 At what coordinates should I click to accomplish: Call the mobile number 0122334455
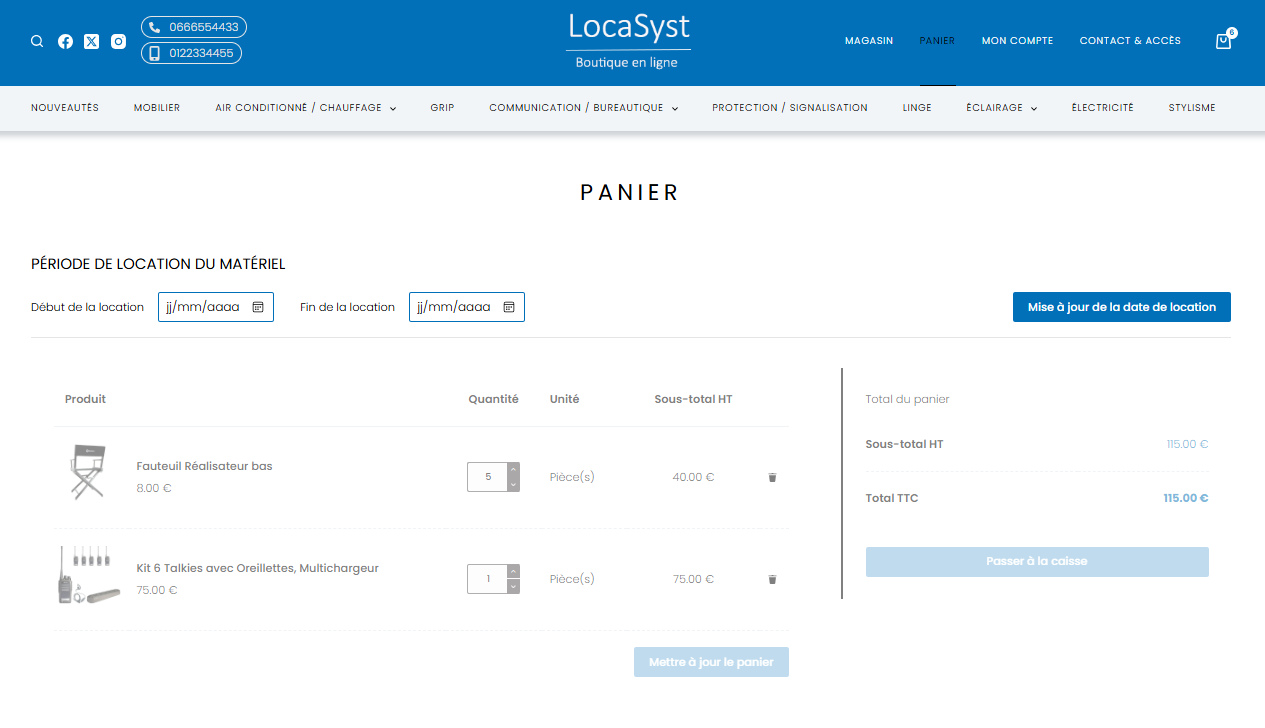click(191, 53)
